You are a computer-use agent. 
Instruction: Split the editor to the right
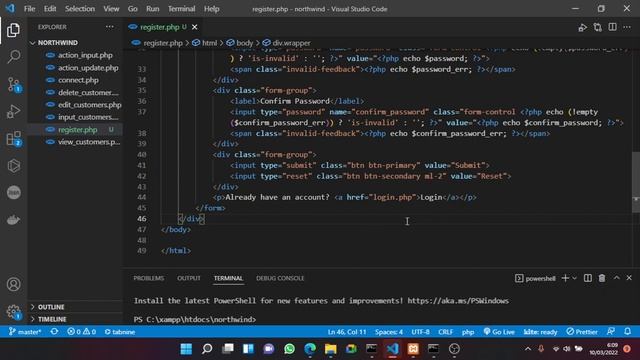click(x=612, y=27)
